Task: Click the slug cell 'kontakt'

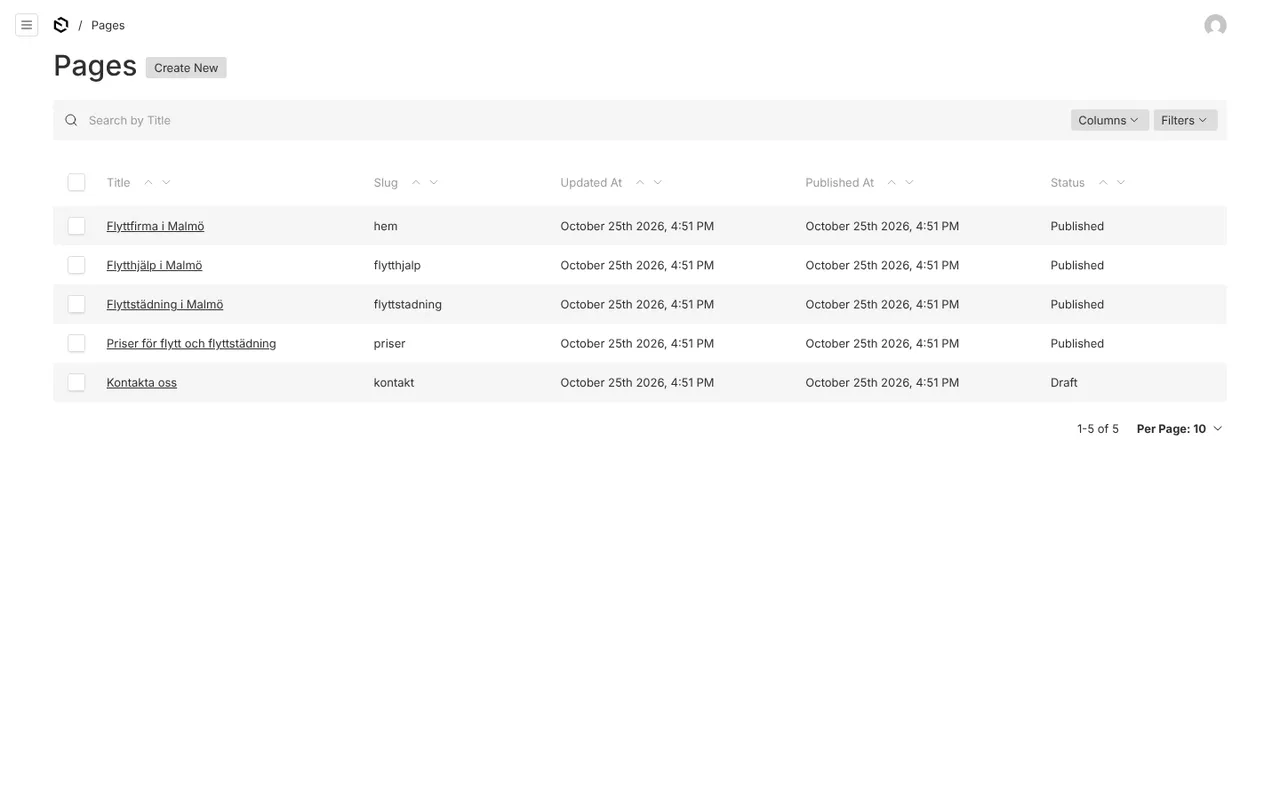Action: [x=394, y=382]
